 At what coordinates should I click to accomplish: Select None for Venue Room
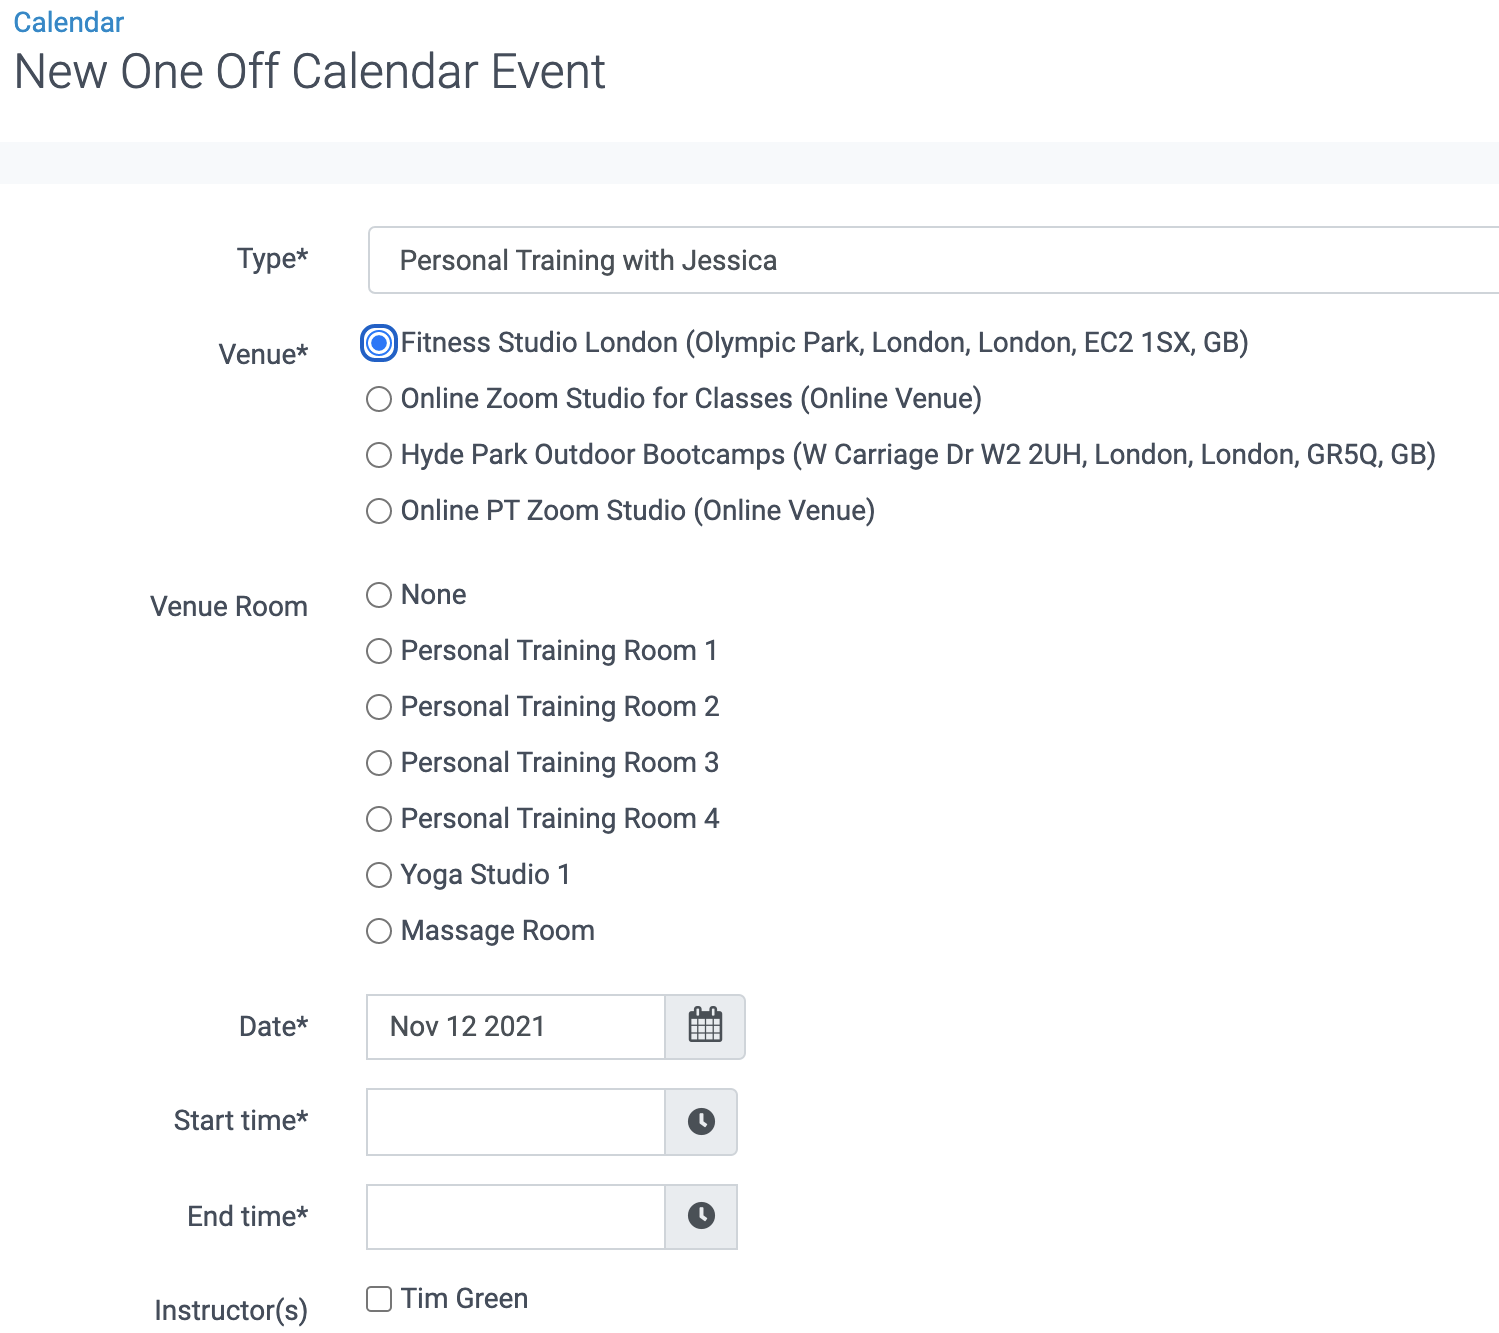pyautogui.click(x=379, y=595)
